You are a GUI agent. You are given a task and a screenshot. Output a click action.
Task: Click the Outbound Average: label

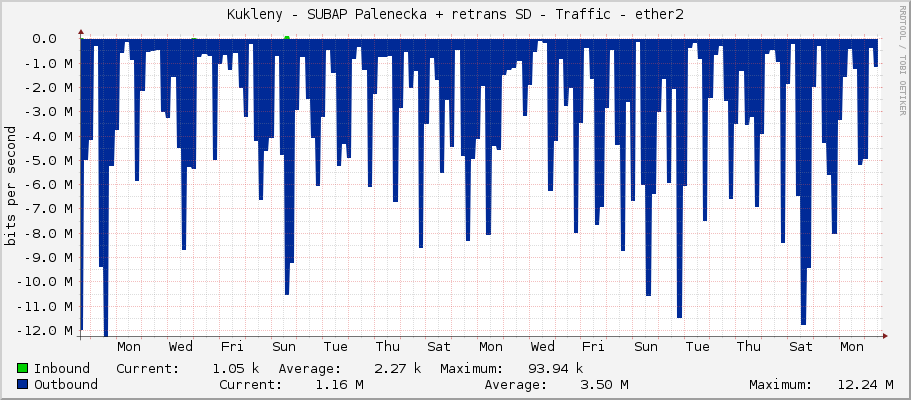[x=516, y=384]
